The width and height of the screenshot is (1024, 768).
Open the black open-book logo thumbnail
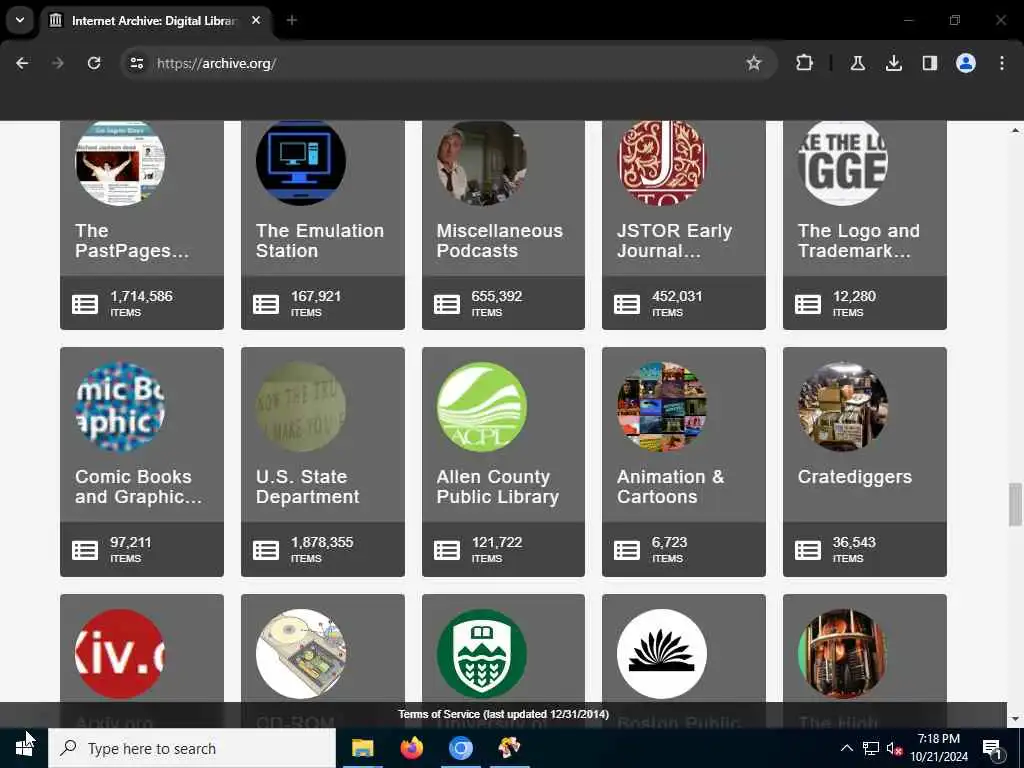tap(662, 654)
